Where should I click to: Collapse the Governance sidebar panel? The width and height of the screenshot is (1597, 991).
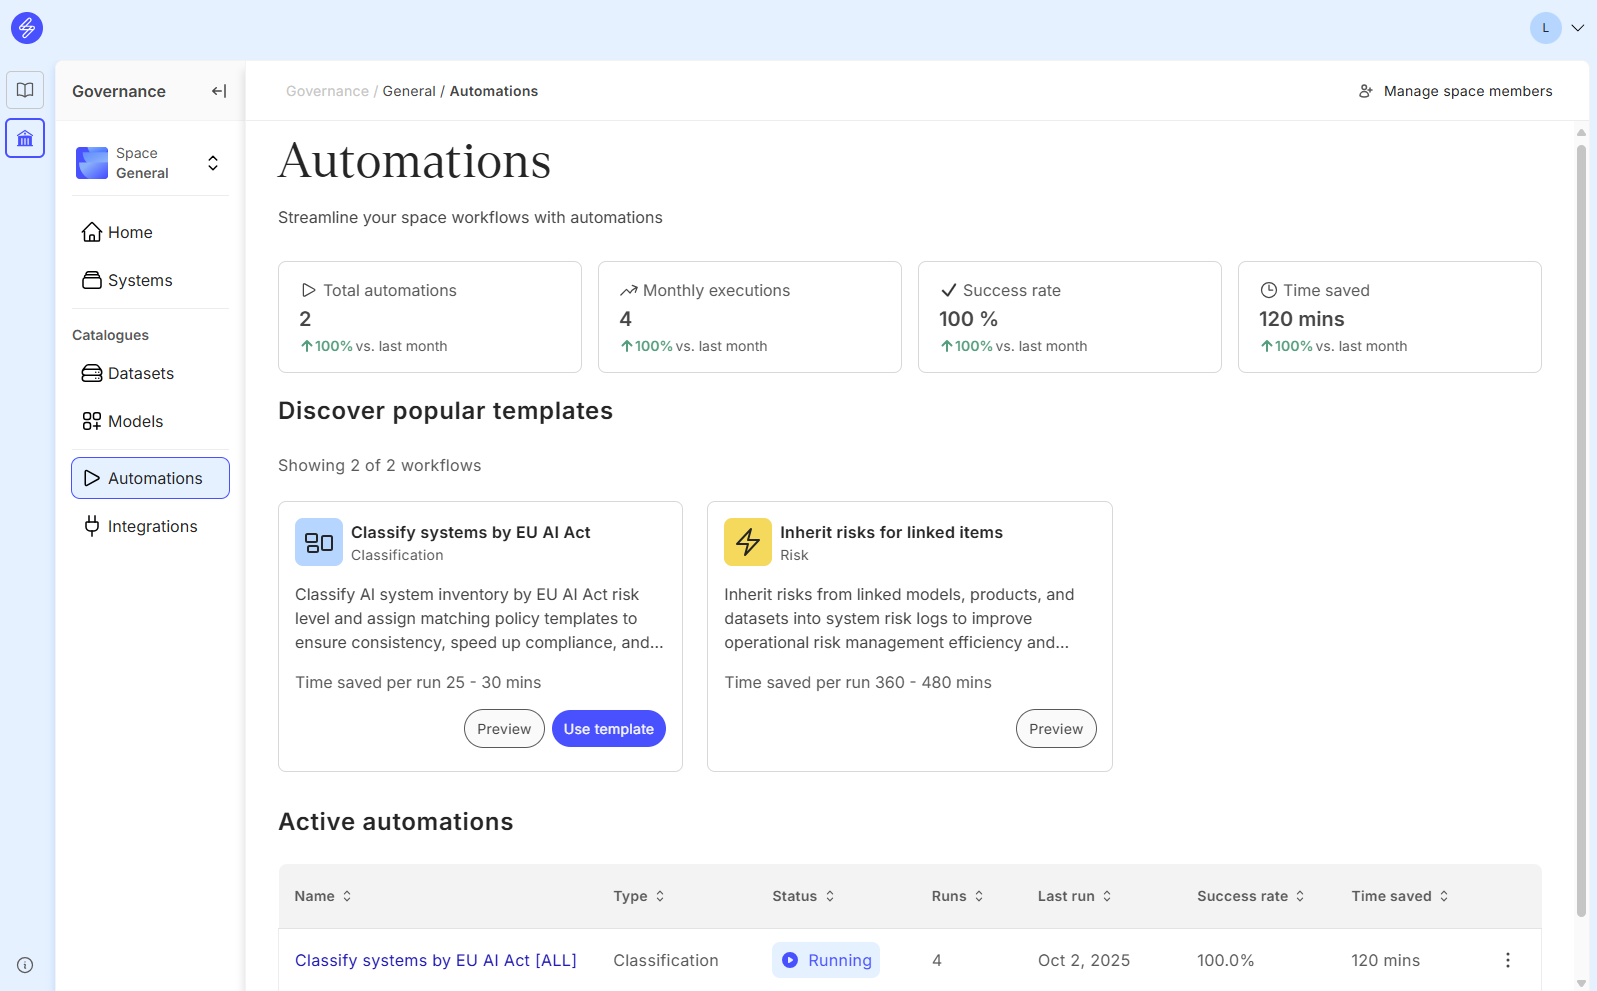coord(219,91)
